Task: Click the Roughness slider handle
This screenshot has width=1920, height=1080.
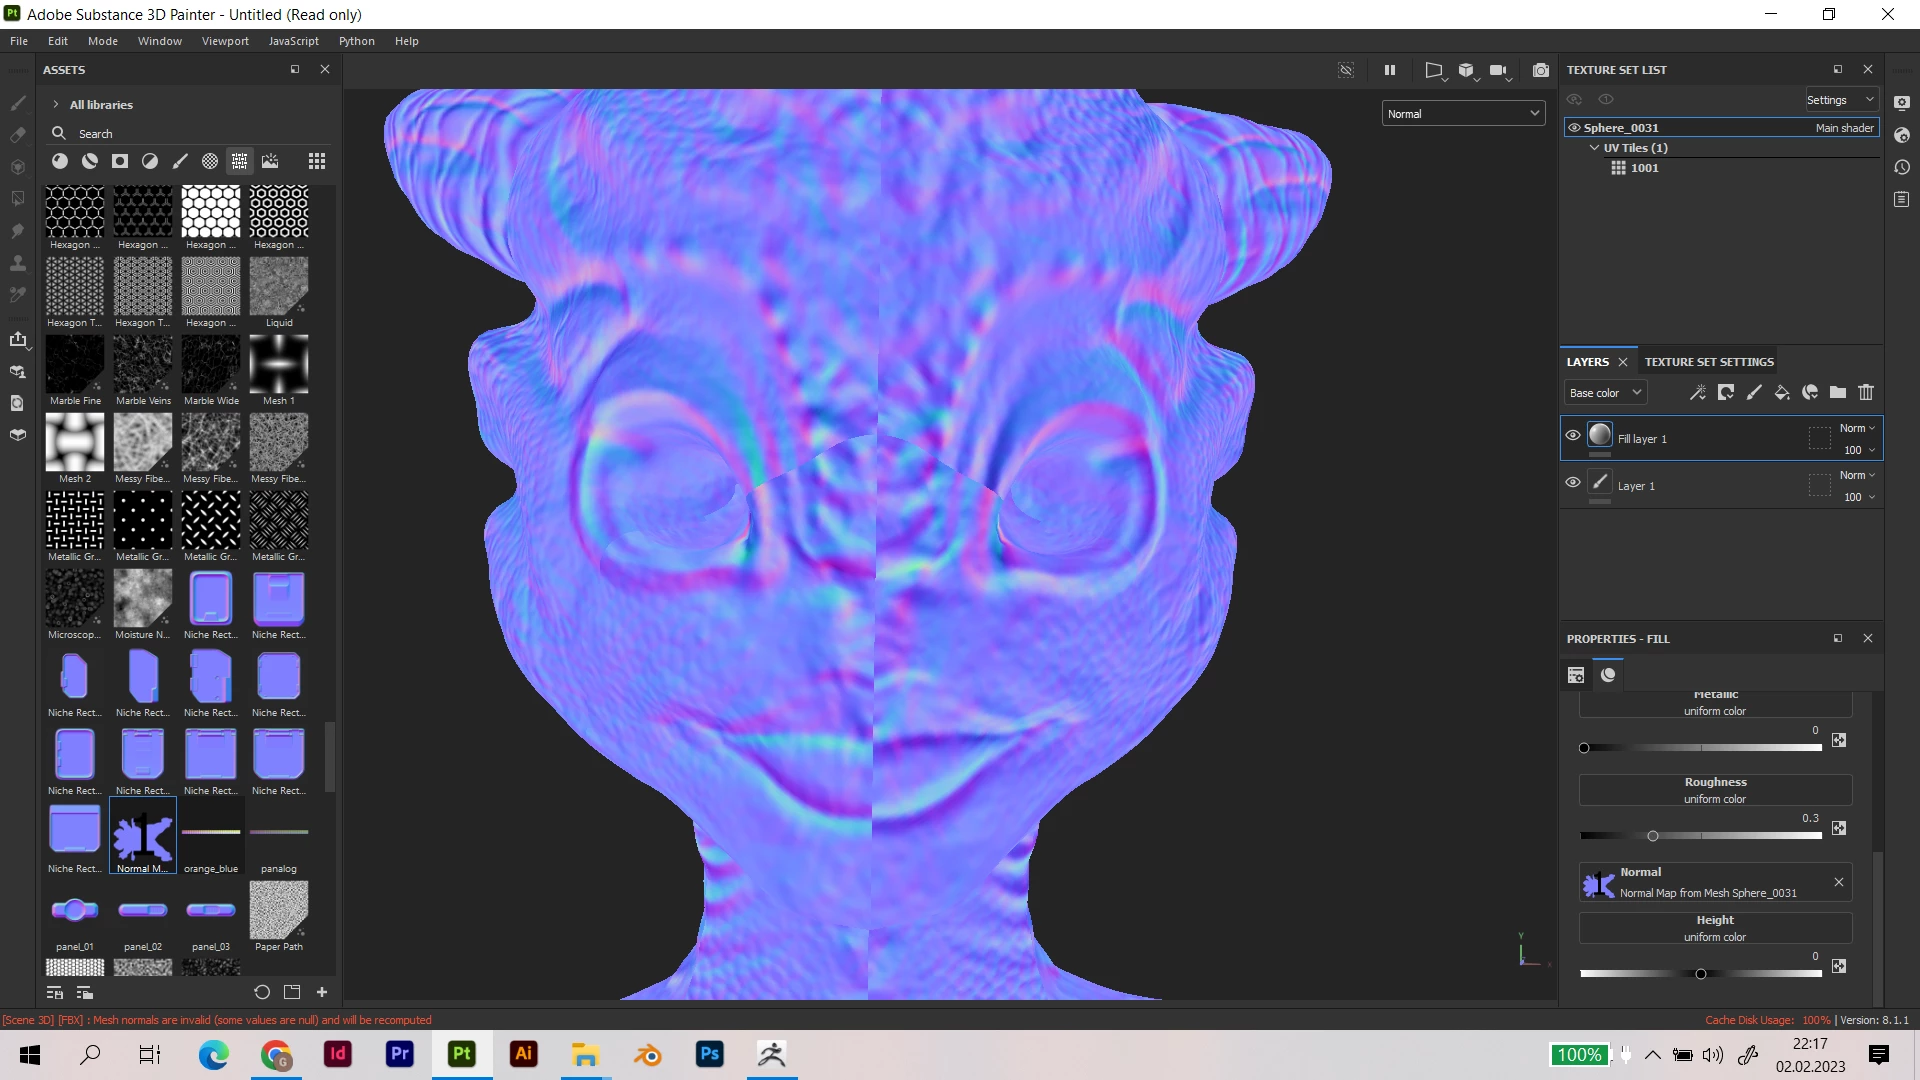Action: (1652, 836)
